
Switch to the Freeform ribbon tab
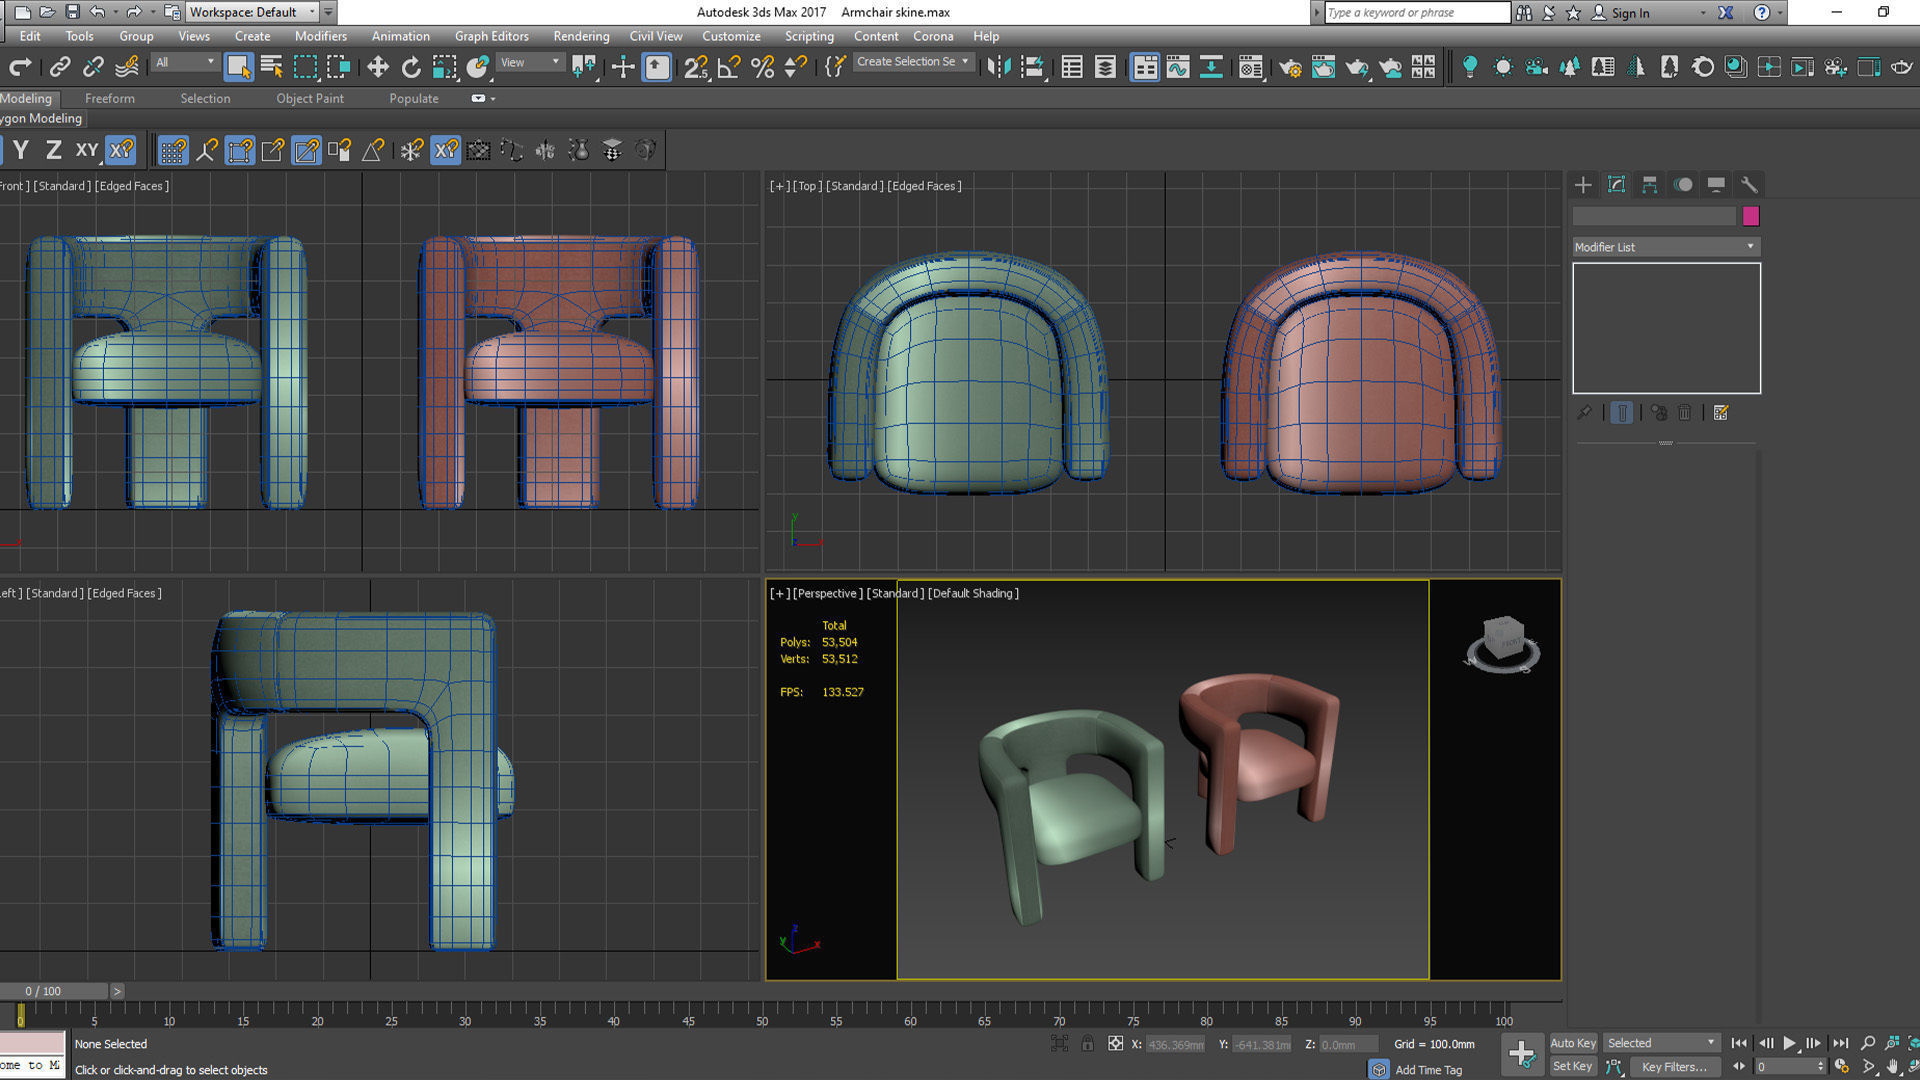click(110, 99)
